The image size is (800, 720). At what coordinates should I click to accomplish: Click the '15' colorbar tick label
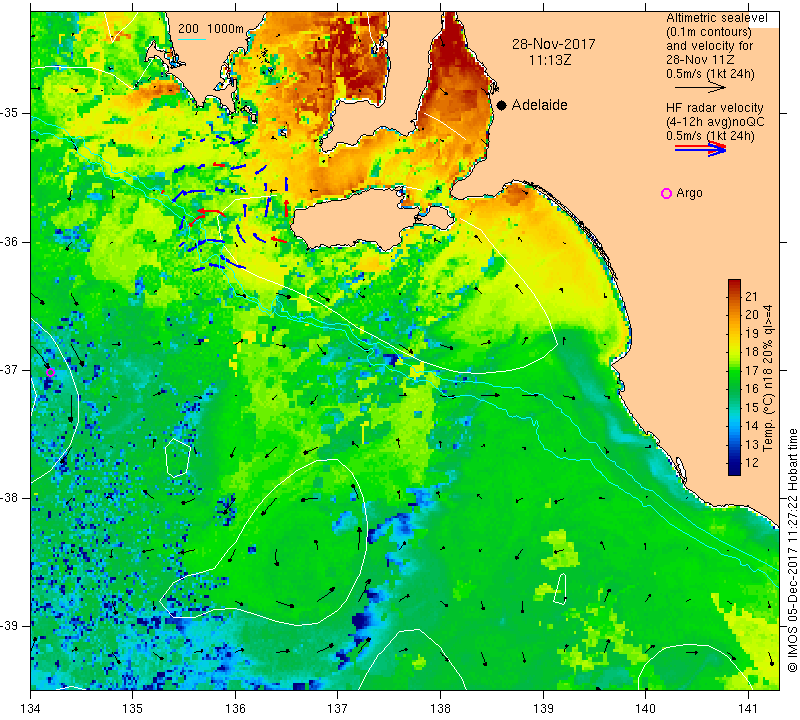752,408
